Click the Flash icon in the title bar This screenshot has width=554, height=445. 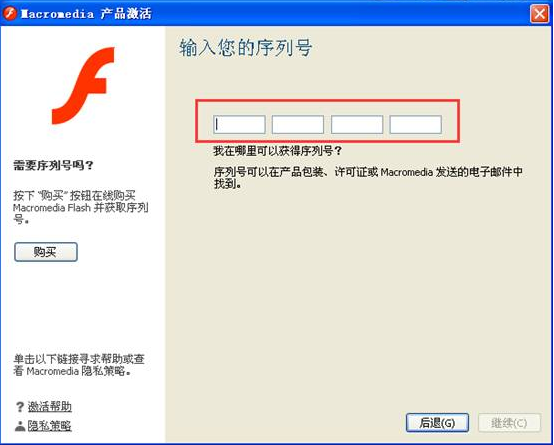pos(10,13)
